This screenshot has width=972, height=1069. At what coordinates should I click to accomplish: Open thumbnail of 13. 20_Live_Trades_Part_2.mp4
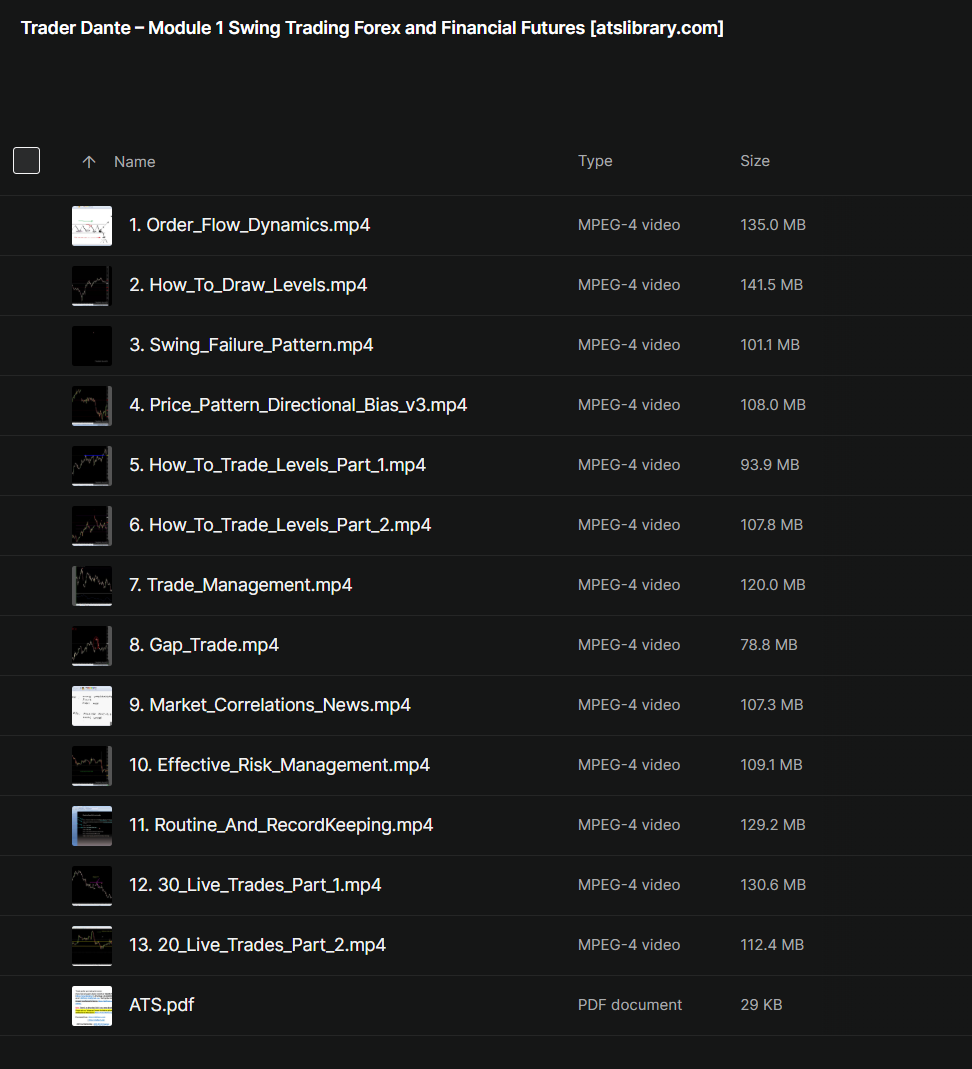click(92, 946)
